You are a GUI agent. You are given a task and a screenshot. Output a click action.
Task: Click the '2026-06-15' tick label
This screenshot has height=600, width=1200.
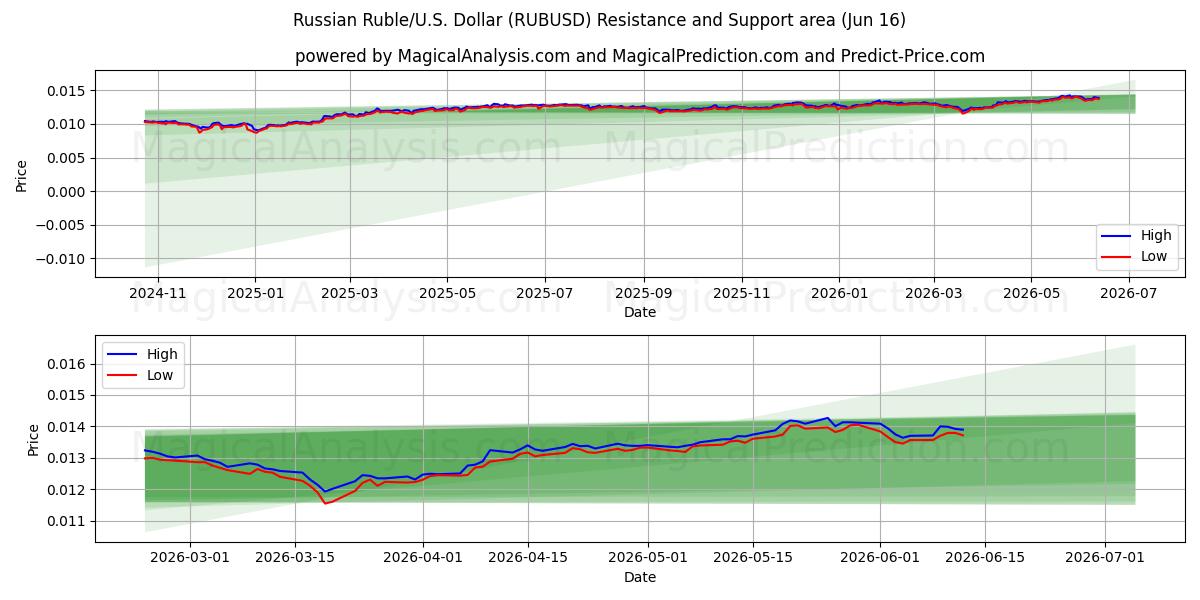coord(985,558)
